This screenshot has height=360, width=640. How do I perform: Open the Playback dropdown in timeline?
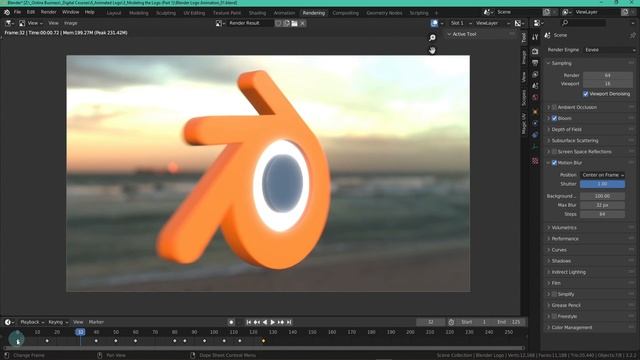pos(32,322)
